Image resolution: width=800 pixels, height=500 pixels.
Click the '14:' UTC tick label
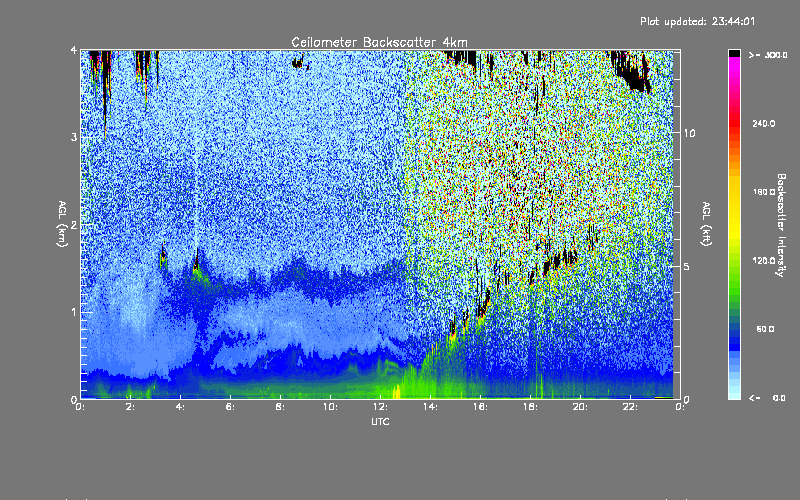pyautogui.click(x=430, y=407)
